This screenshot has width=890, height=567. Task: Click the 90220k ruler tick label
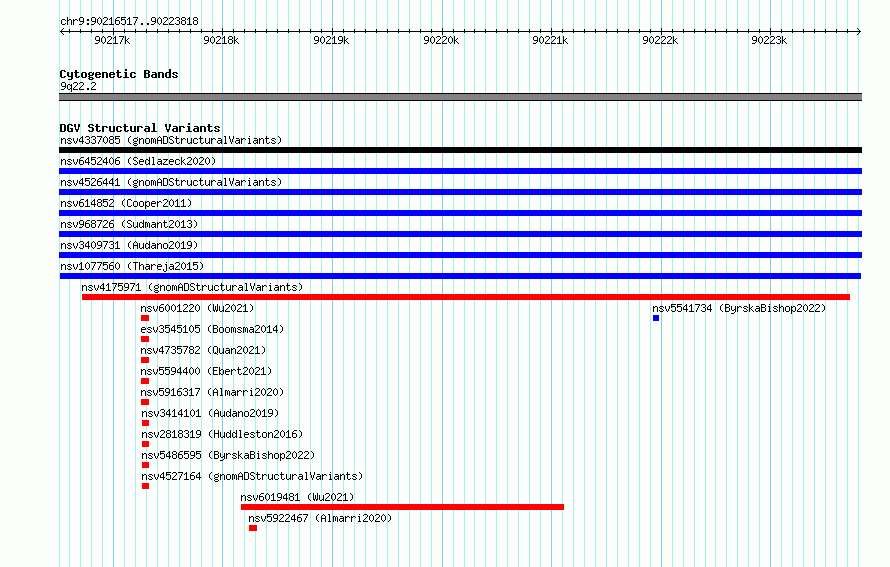pyautogui.click(x=441, y=40)
